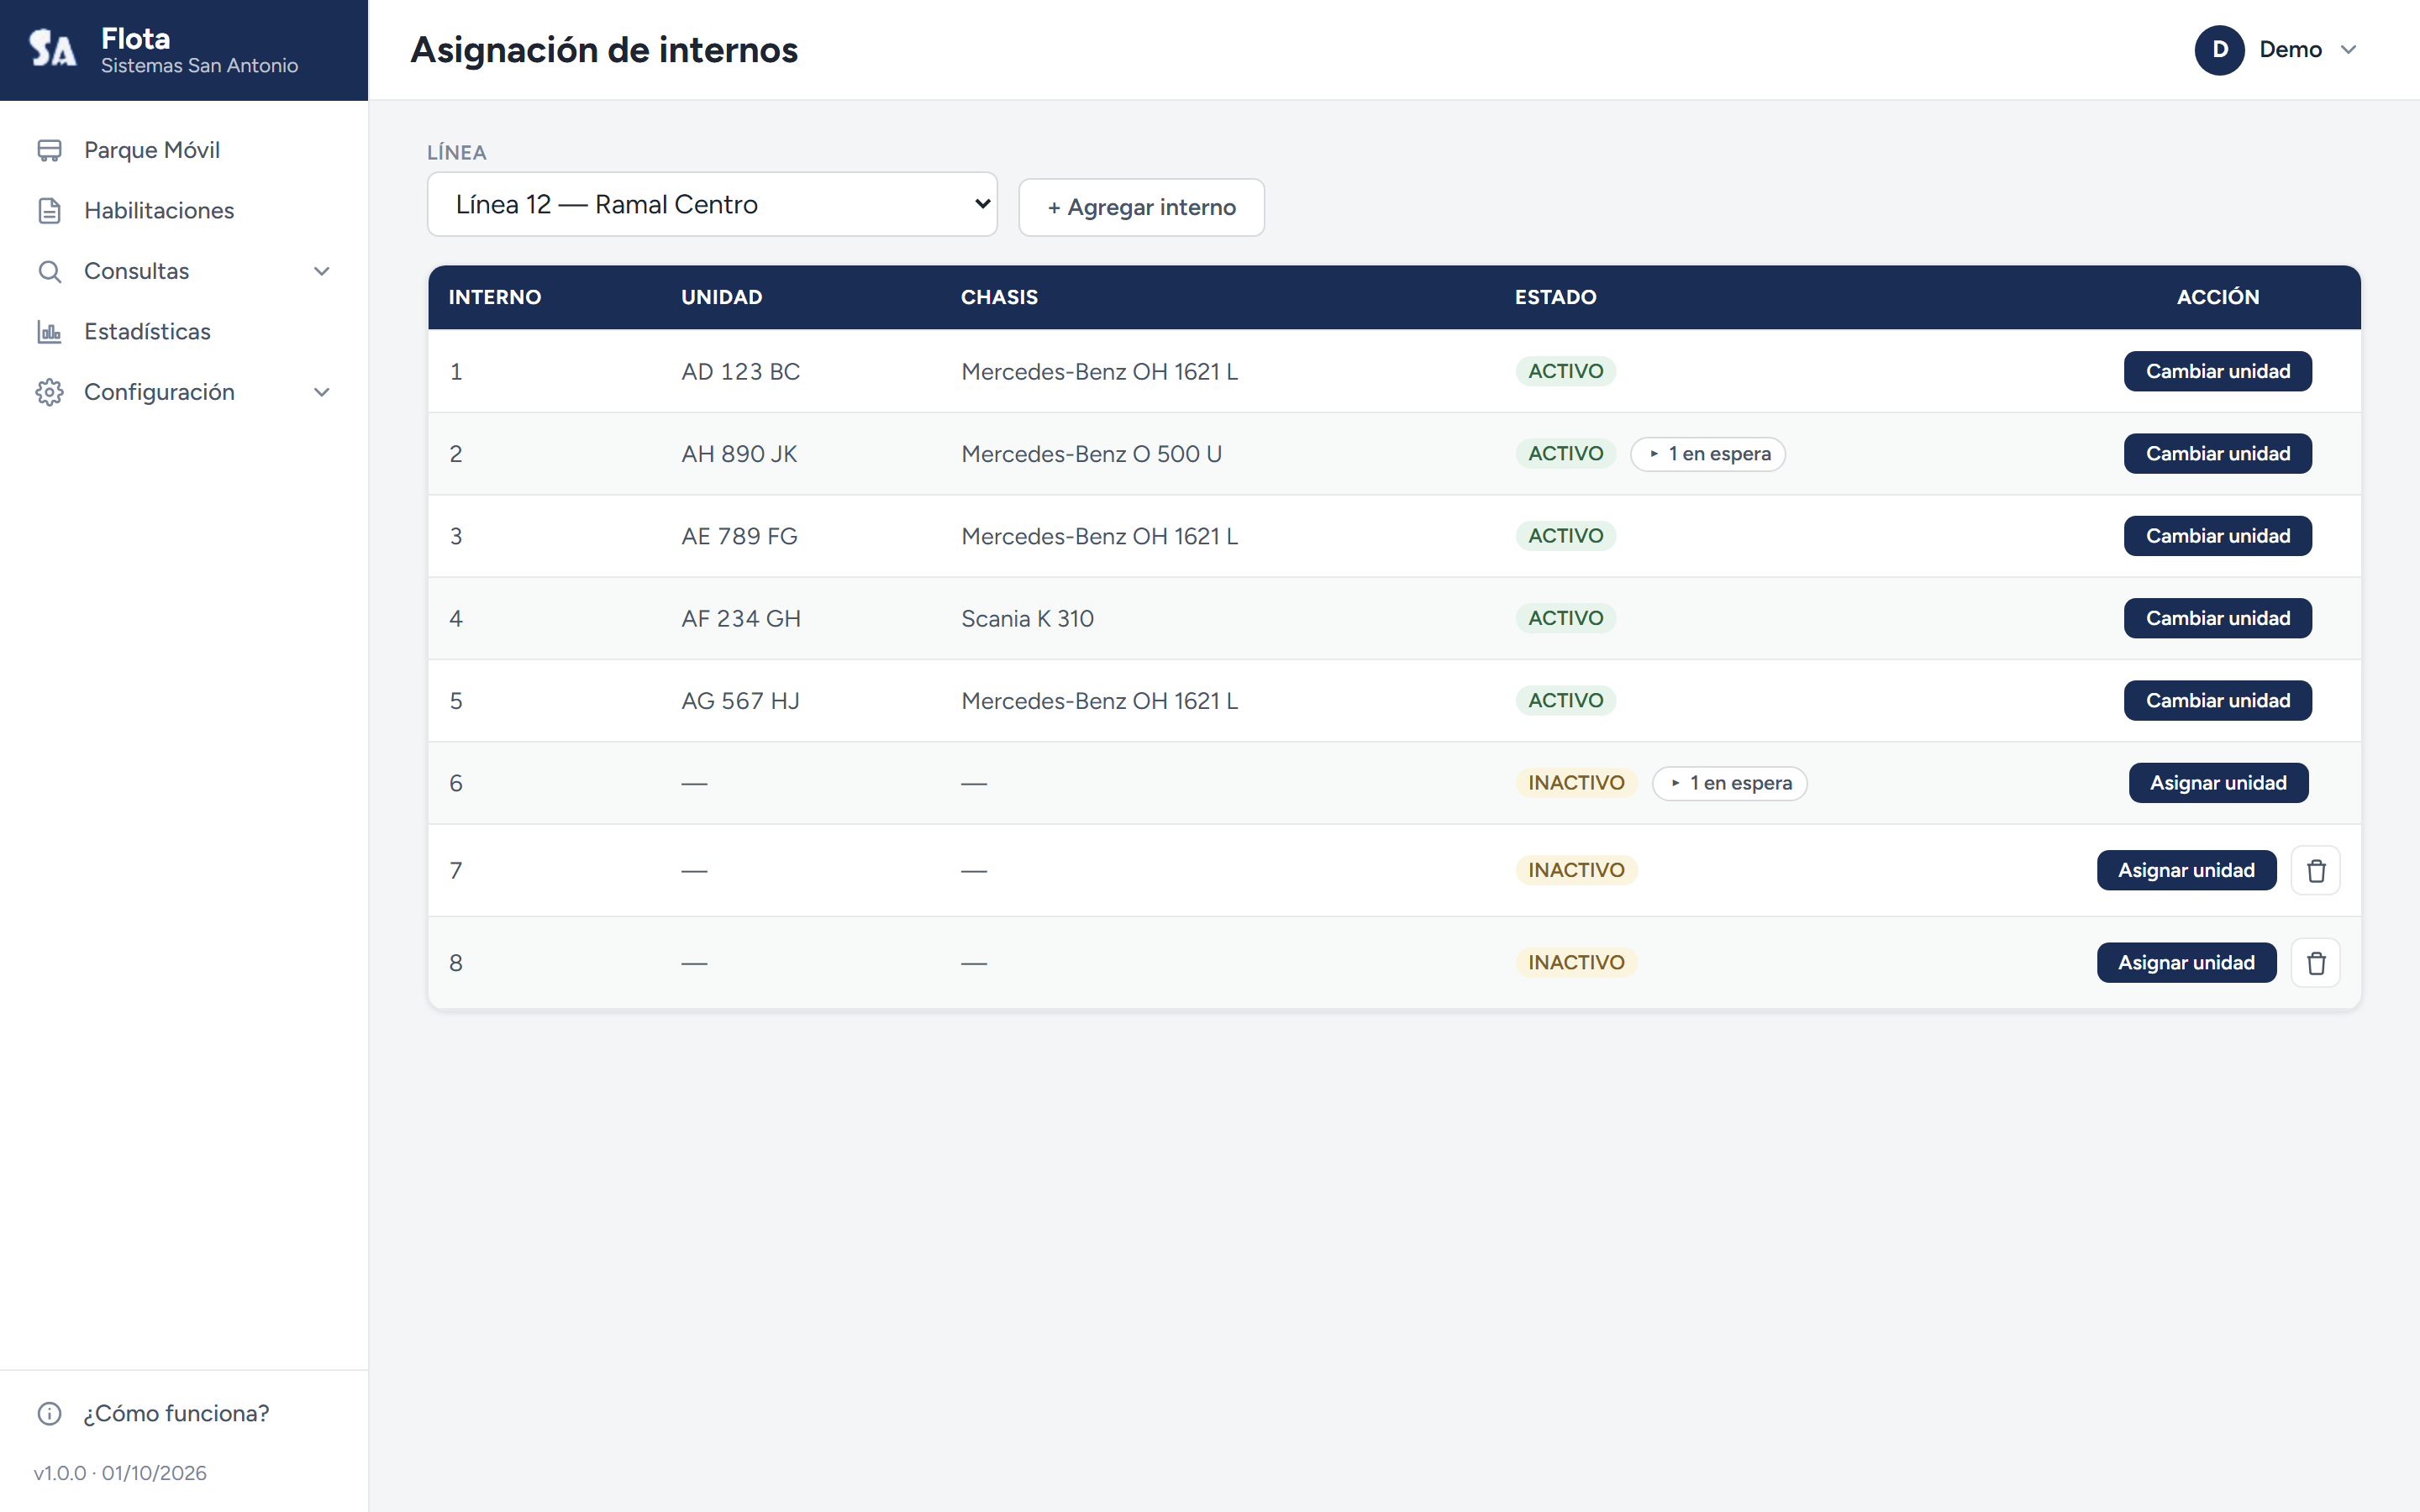2420x1512 pixels.
Task: Assign a unit to interno 6
Action: [2218, 783]
